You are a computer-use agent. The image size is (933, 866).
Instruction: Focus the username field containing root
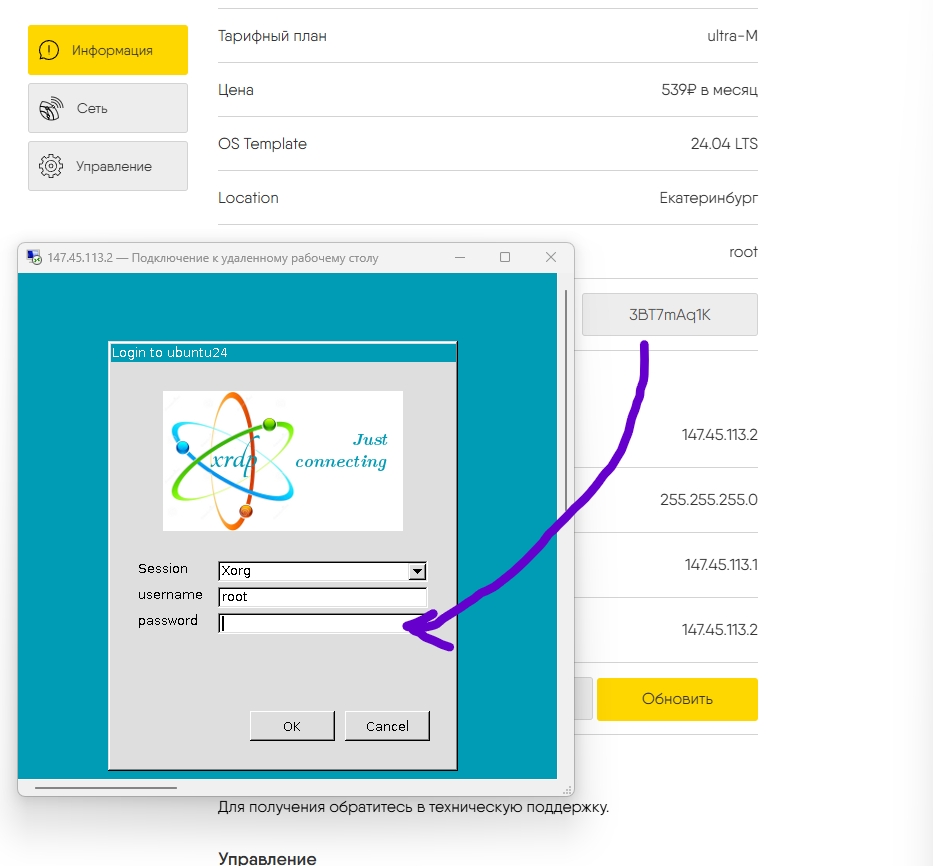(x=323, y=597)
